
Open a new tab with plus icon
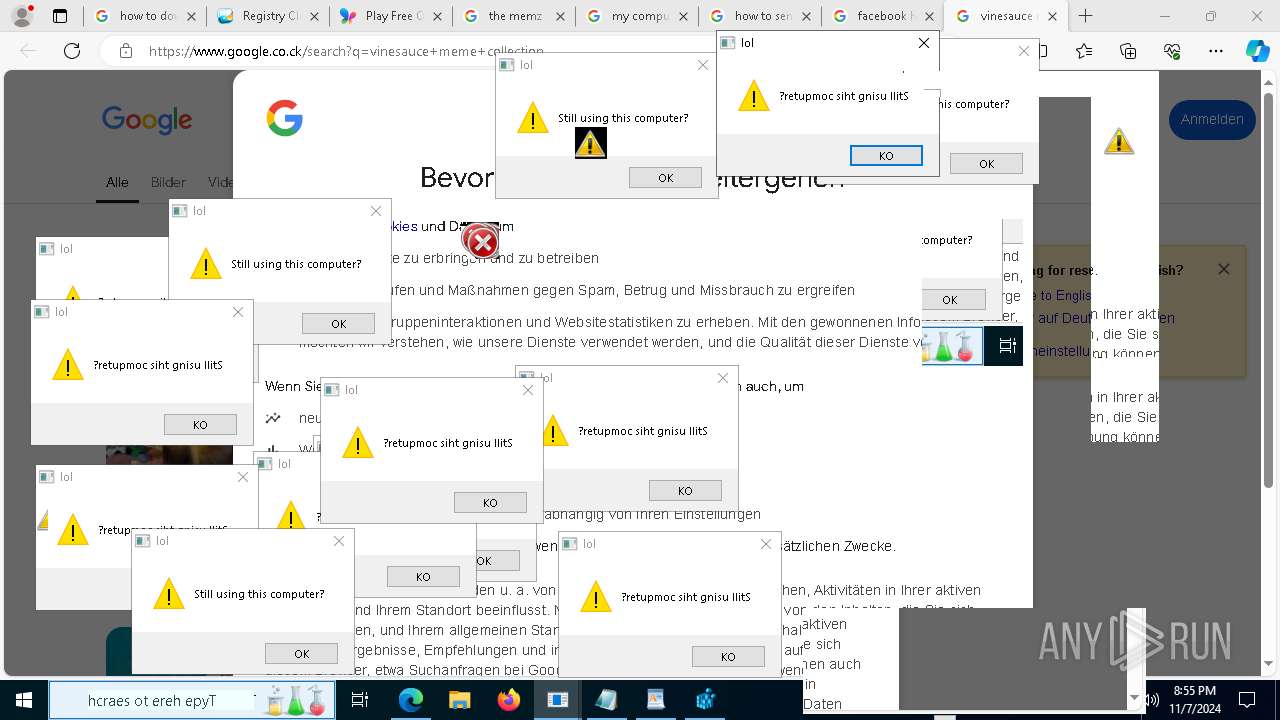click(1086, 16)
